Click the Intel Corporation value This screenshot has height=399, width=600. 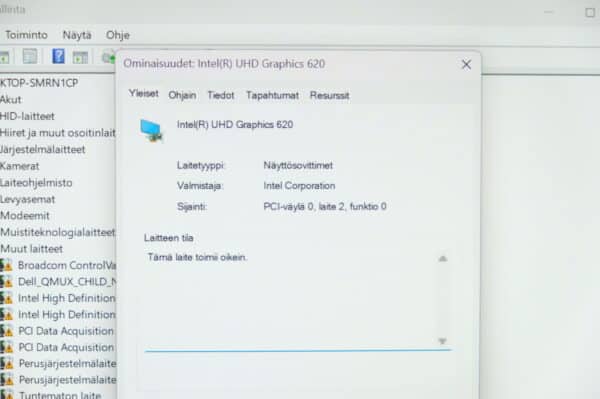tap(299, 186)
